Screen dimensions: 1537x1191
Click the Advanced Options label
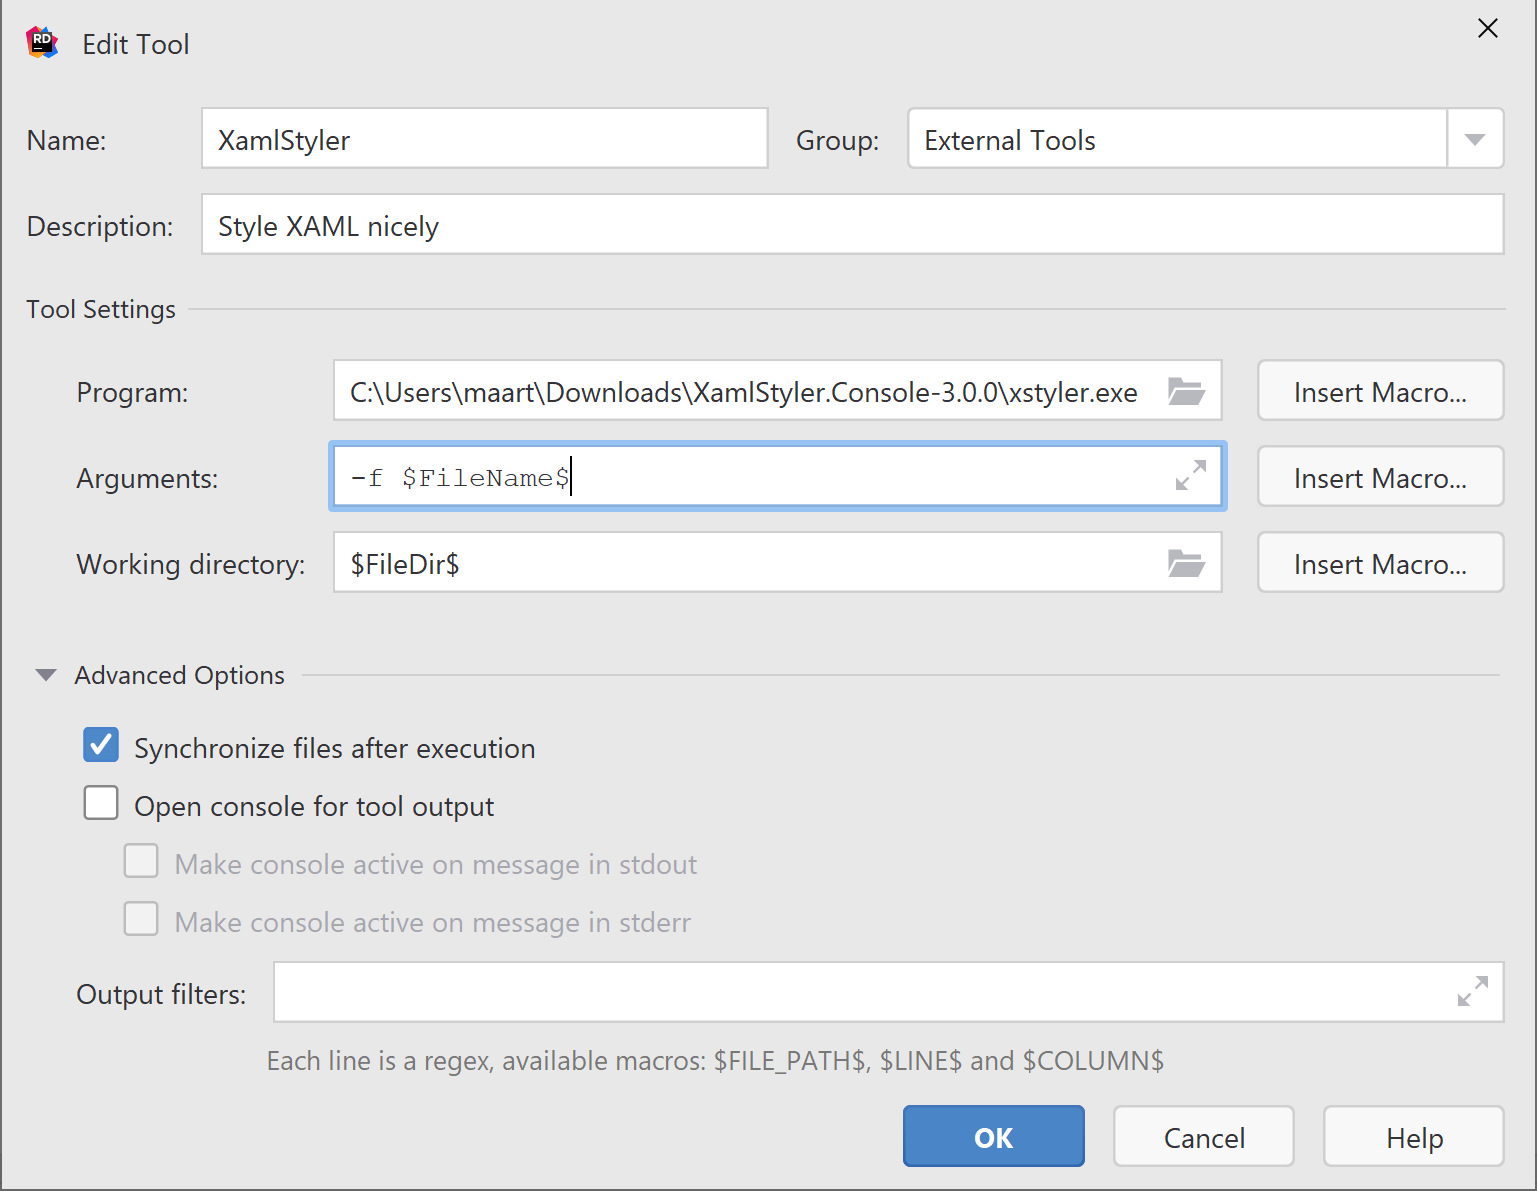pyautogui.click(x=180, y=675)
